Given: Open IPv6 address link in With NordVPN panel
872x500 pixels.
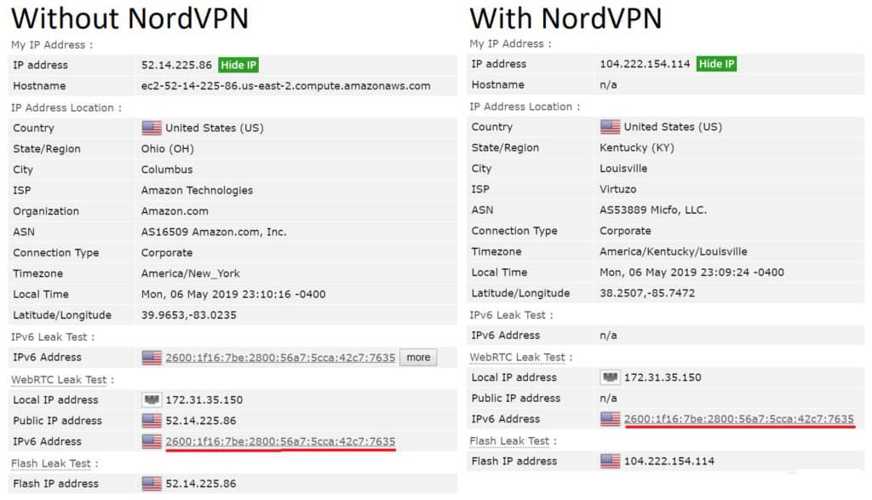Looking at the screenshot, I should [x=739, y=419].
